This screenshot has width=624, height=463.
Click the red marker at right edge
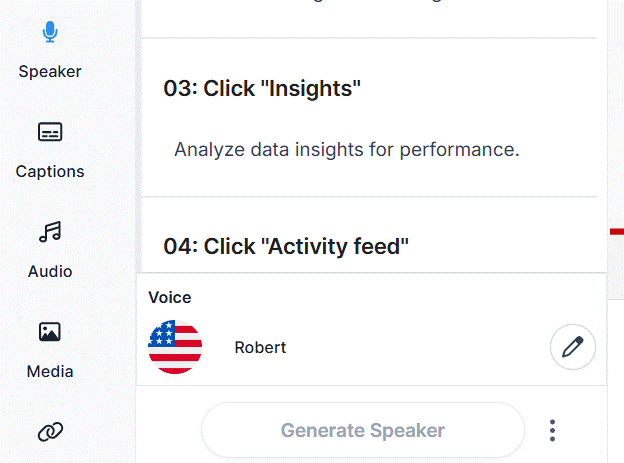[617, 232]
